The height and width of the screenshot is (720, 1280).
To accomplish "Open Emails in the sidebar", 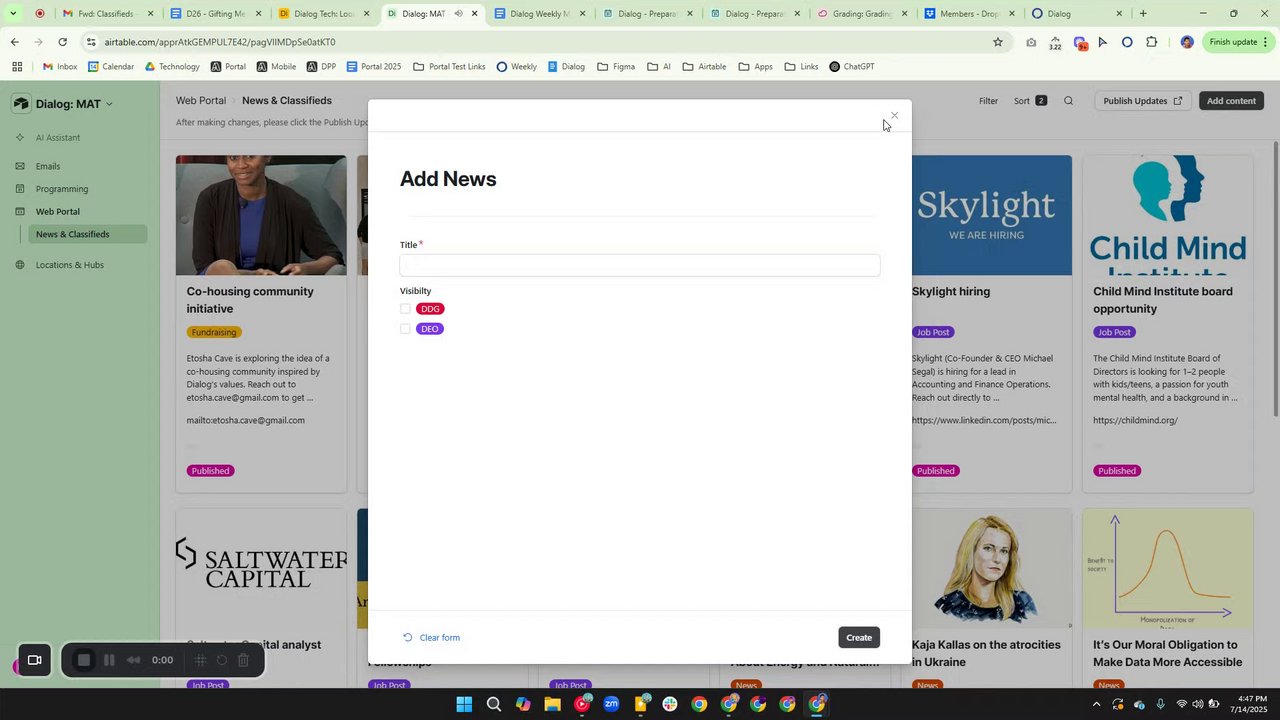I will point(48,167).
